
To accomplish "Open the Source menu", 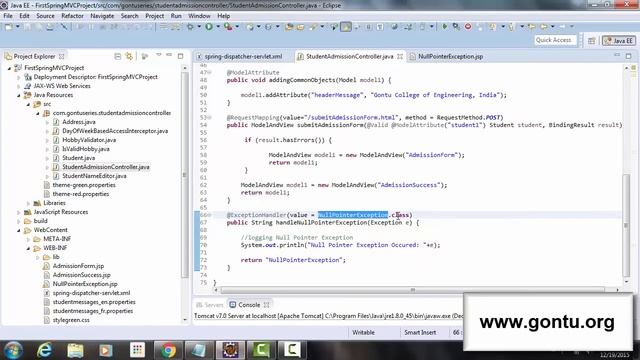I will click(x=45, y=16).
